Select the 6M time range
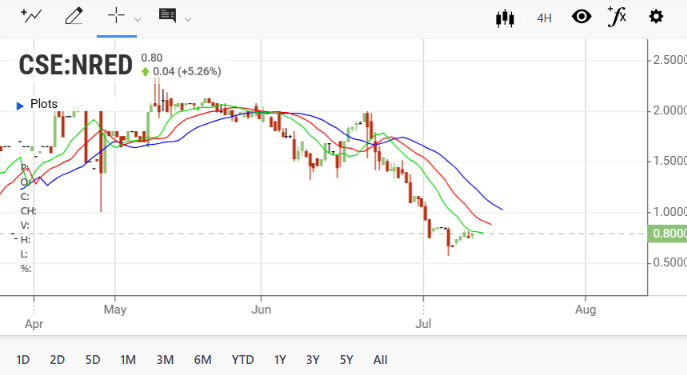 point(203,360)
